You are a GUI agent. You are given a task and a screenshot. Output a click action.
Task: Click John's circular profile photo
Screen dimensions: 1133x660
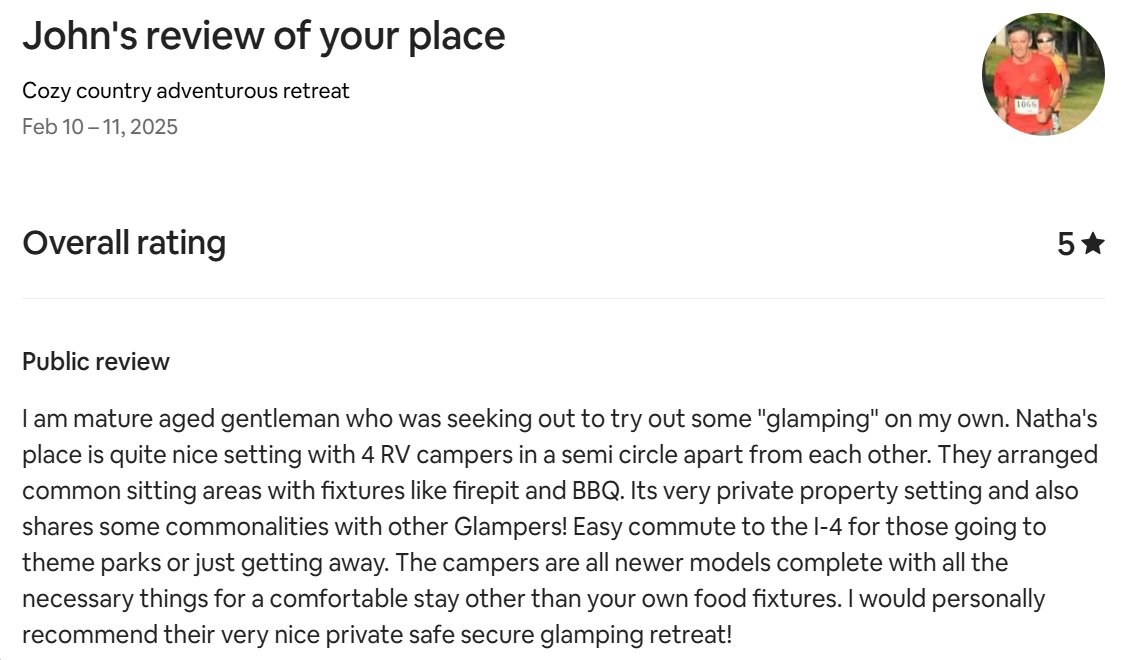pos(1043,74)
